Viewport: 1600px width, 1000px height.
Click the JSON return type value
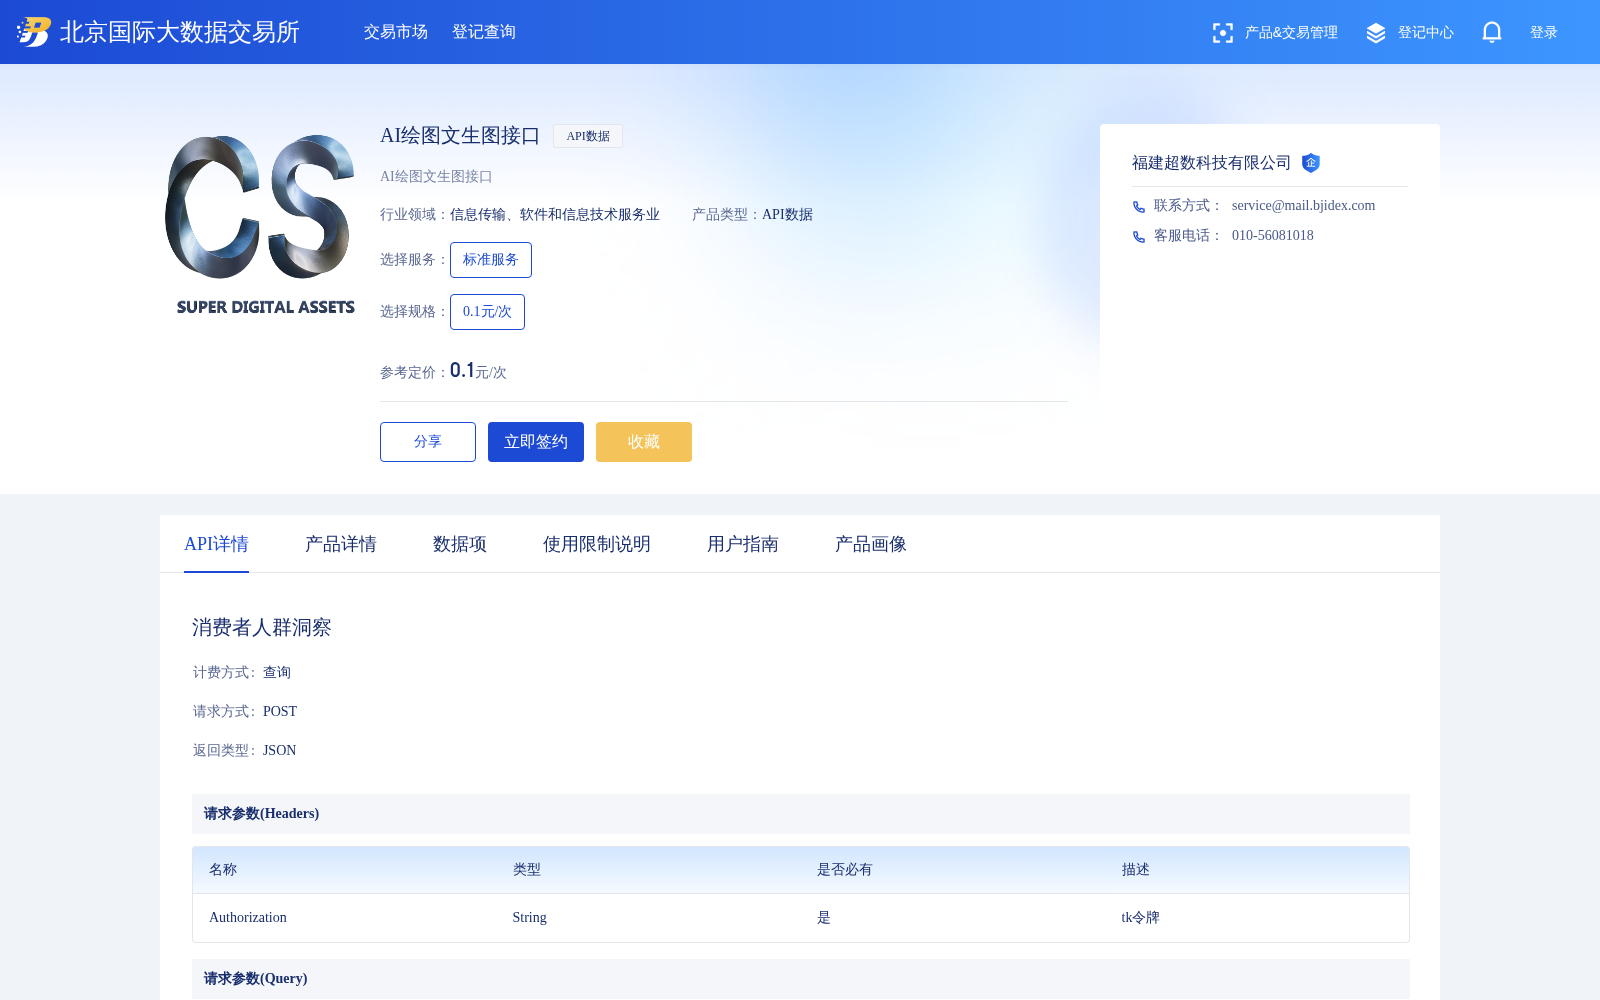point(280,751)
